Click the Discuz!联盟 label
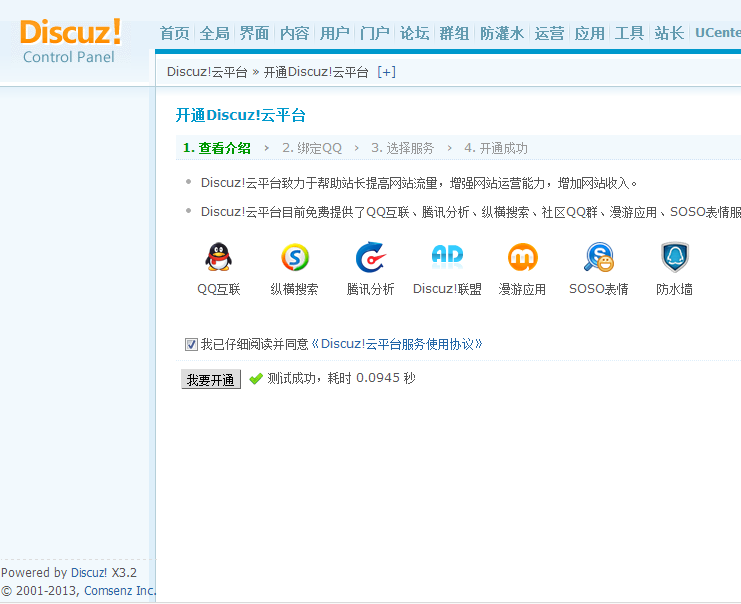This screenshot has width=741, height=604. pos(447,289)
